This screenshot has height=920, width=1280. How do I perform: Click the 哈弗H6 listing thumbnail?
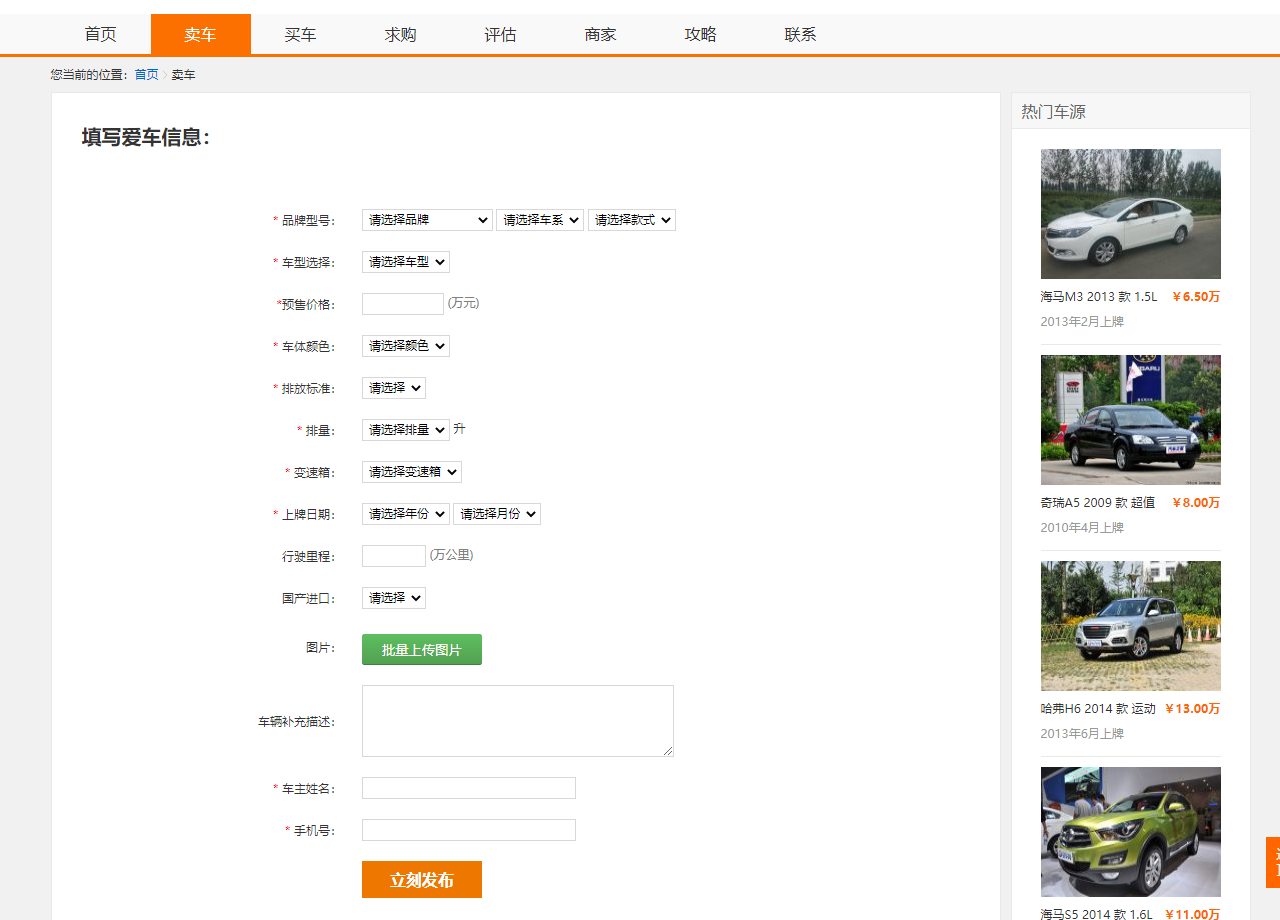[1130, 625]
